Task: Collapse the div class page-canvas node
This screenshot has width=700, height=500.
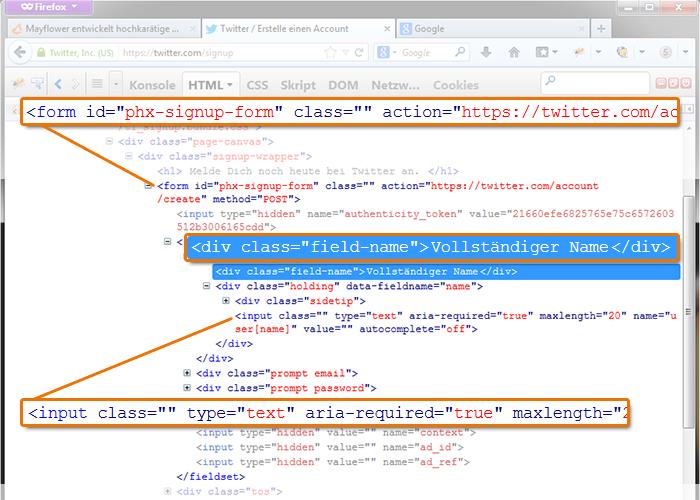Action: [109, 142]
